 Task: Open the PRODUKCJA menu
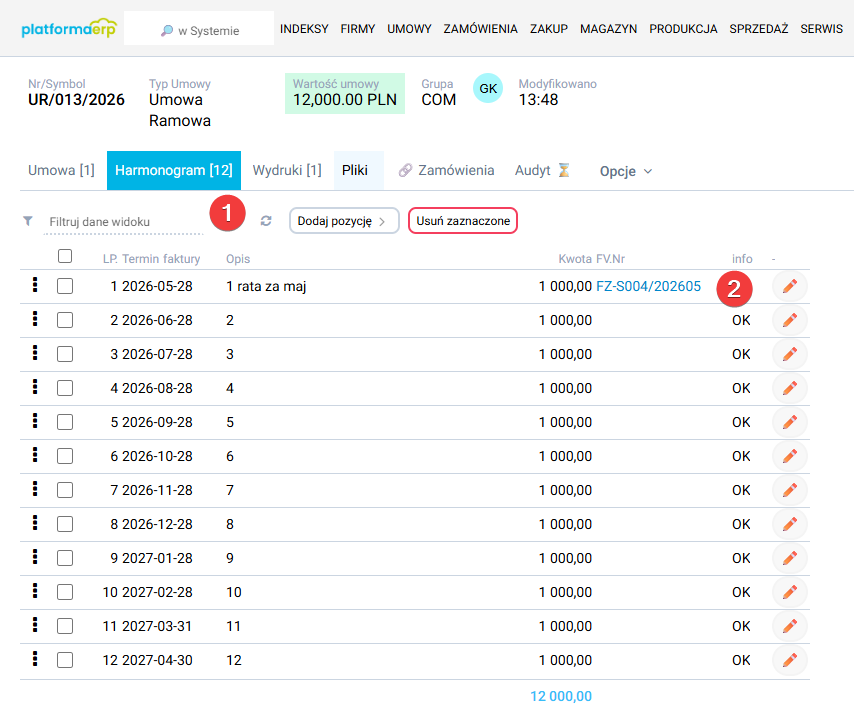[x=683, y=29]
